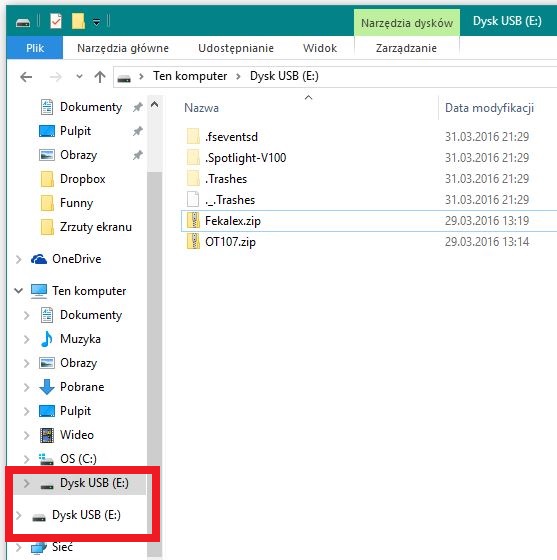The image size is (557, 560).
Task: Select the Fekalex.zip archive icon
Action: tap(194, 220)
